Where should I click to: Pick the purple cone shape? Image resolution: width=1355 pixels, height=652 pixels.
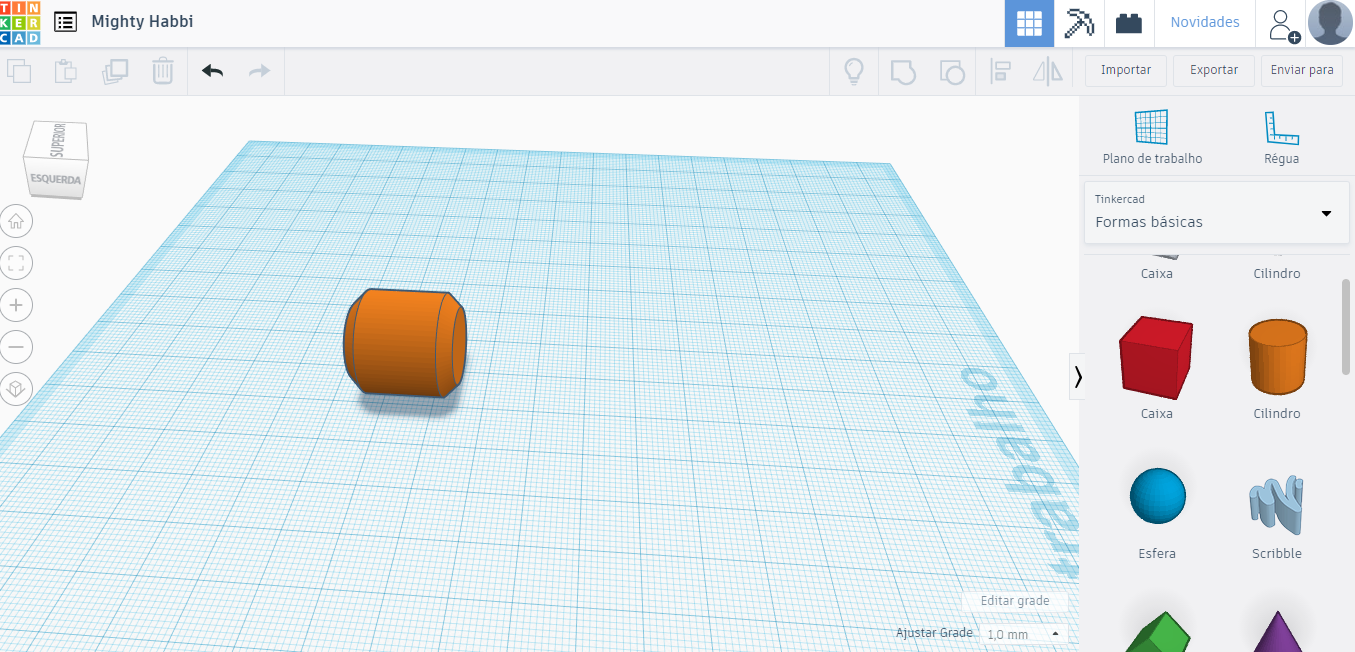[x=1277, y=632]
